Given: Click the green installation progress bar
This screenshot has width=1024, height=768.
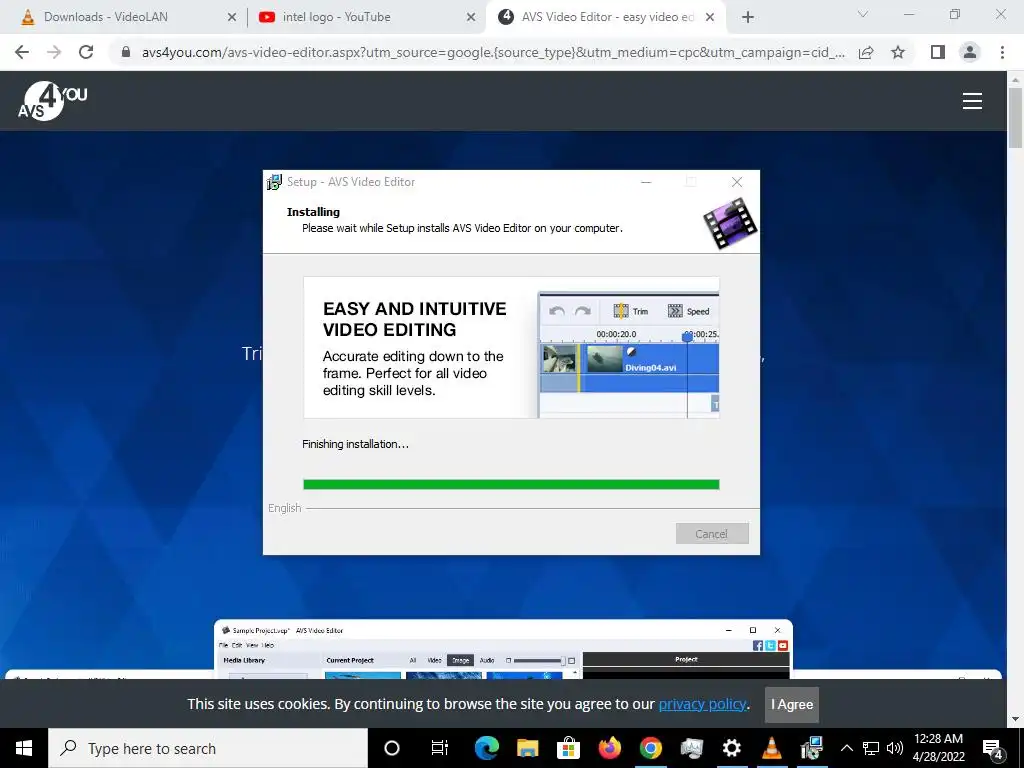Looking at the screenshot, I should (x=511, y=485).
